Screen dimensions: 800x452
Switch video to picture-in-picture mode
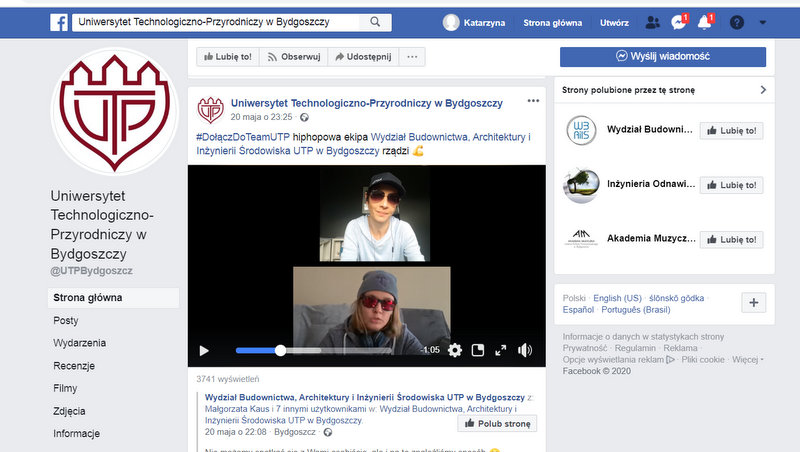tap(478, 350)
